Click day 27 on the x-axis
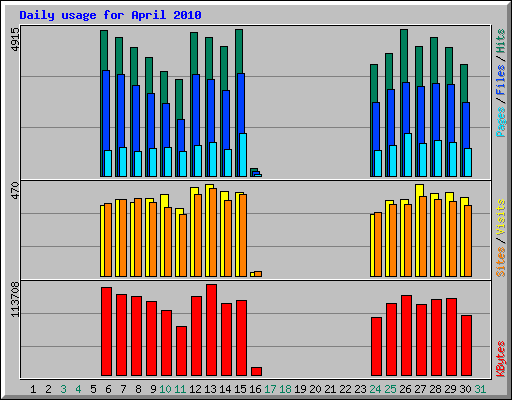 [x=420, y=389]
